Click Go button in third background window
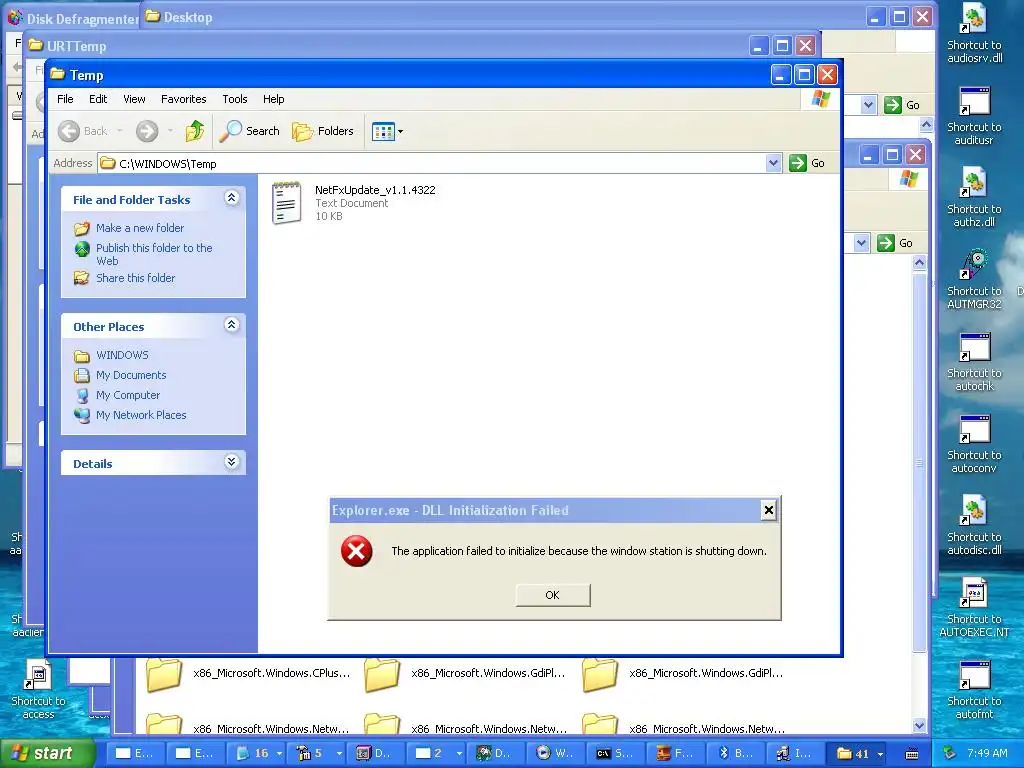The image size is (1024, 768). (895, 243)
